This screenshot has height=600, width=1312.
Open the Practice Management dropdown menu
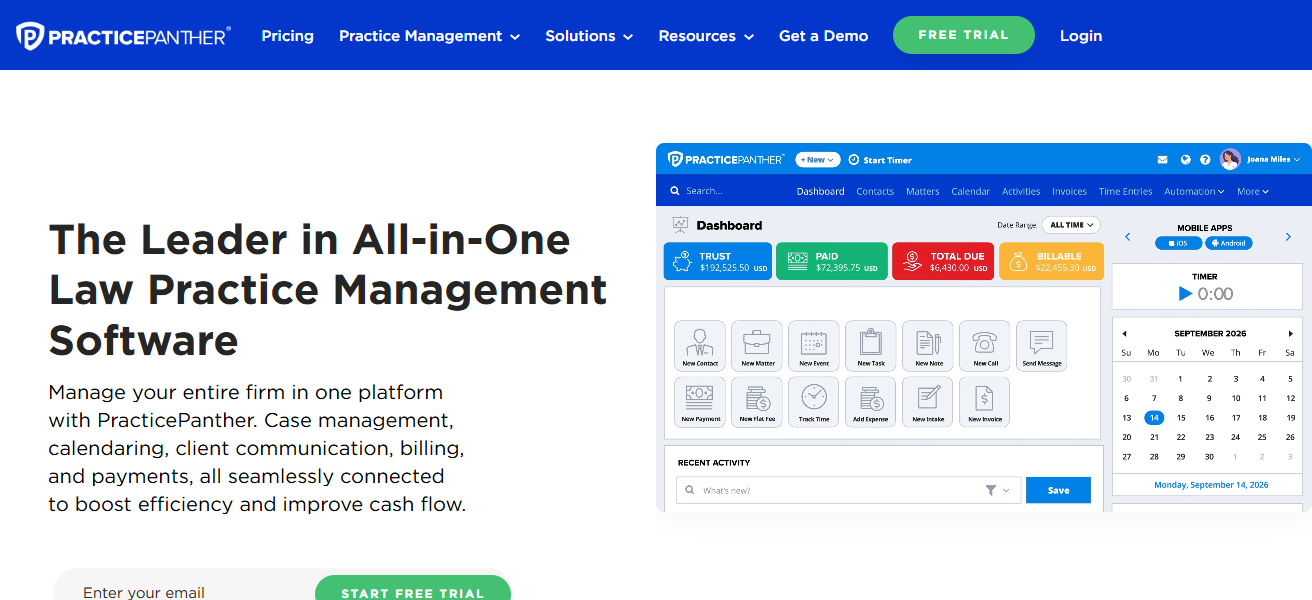pyautogui.click(x=429, y=36)
